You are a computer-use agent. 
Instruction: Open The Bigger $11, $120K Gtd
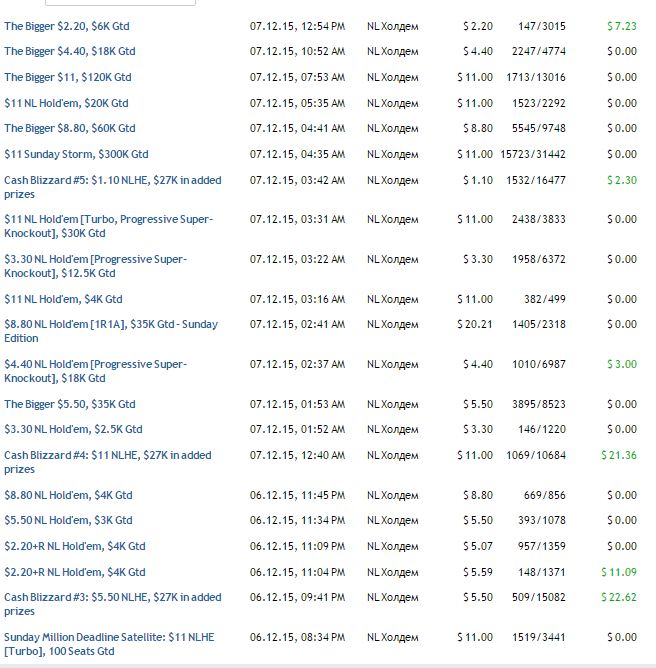[67, 77]
